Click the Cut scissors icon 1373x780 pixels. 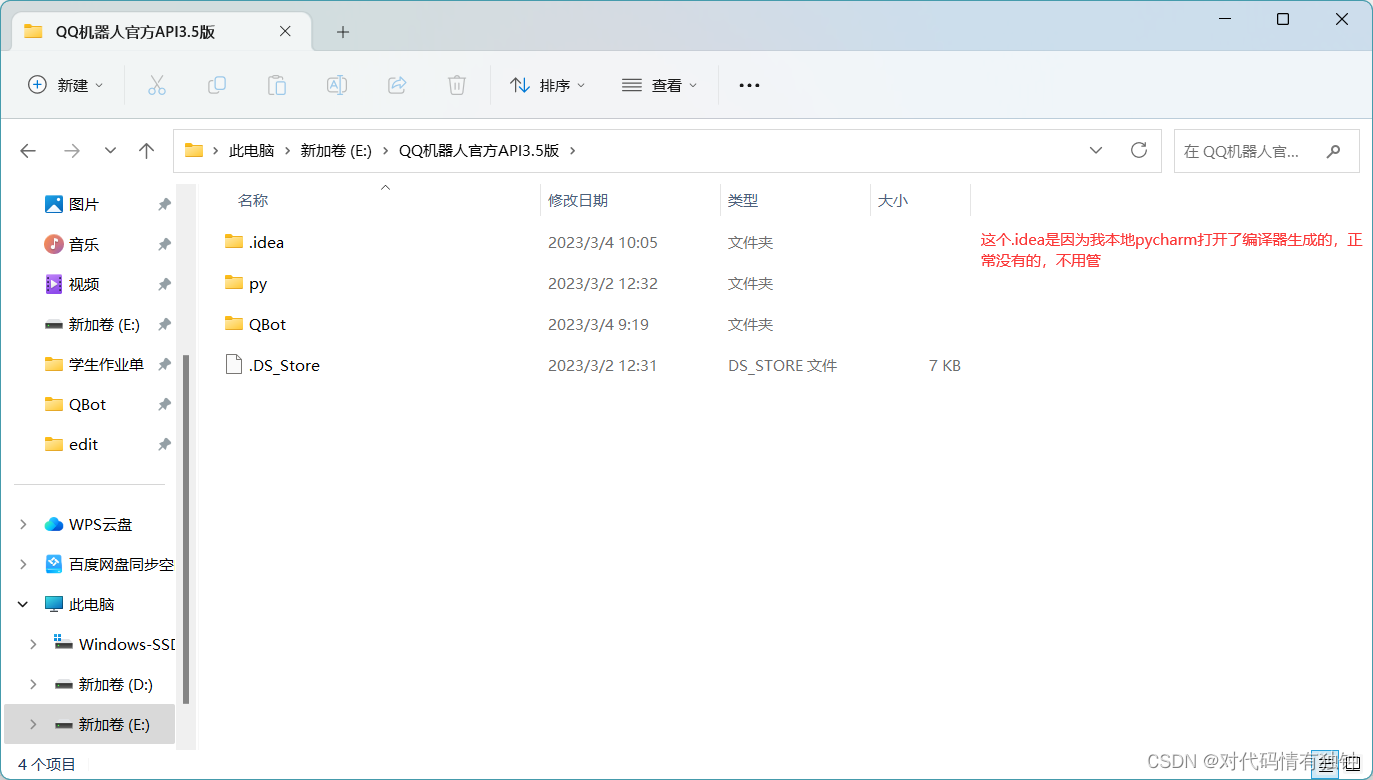click(156, 85)
